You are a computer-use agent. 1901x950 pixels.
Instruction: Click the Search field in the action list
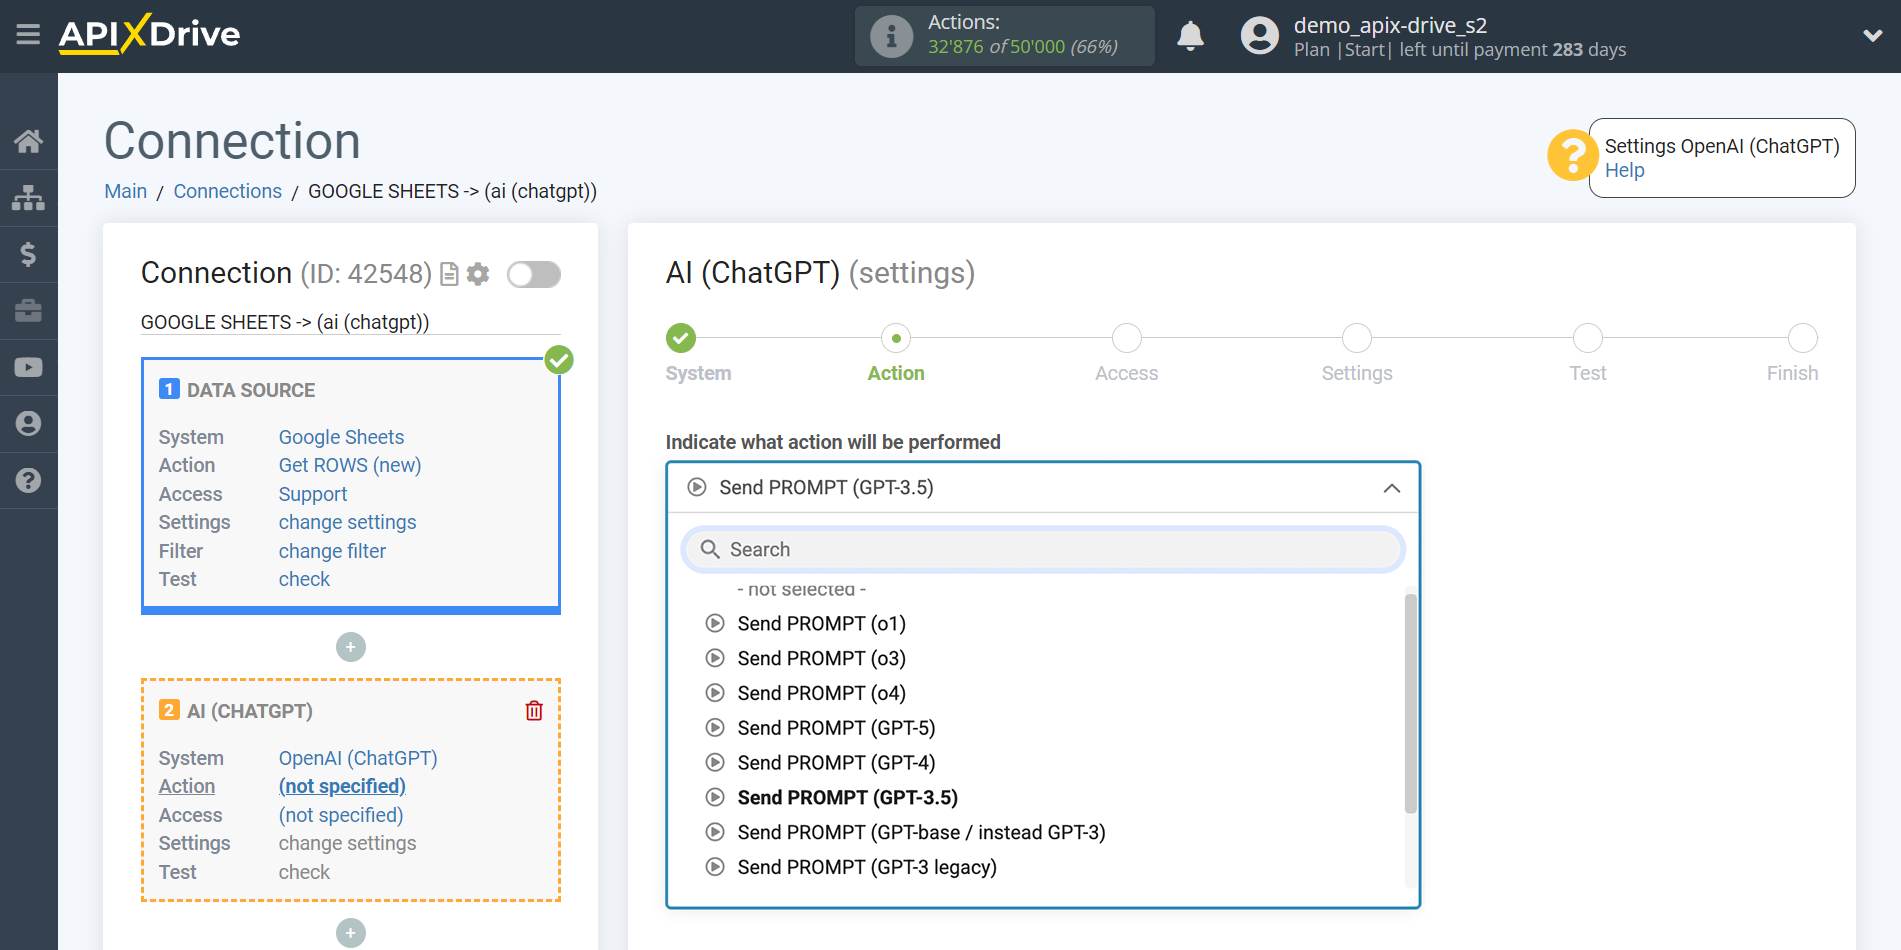pyautogui.click(x=1043, y=549)
